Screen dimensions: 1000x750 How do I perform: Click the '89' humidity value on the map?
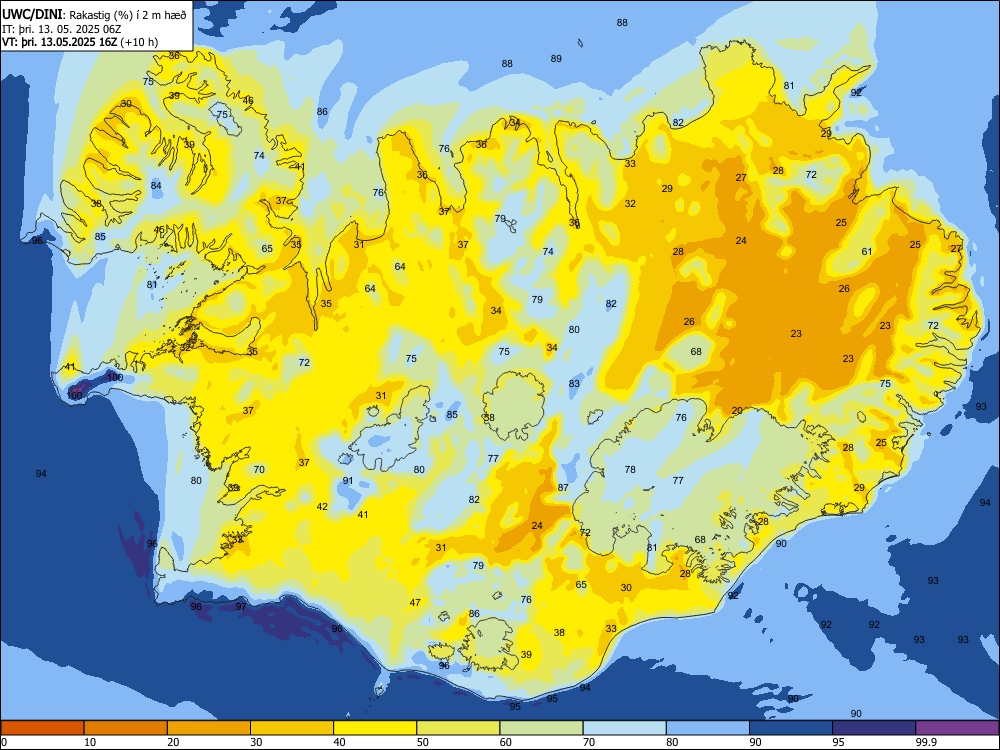tap(556, 59)
